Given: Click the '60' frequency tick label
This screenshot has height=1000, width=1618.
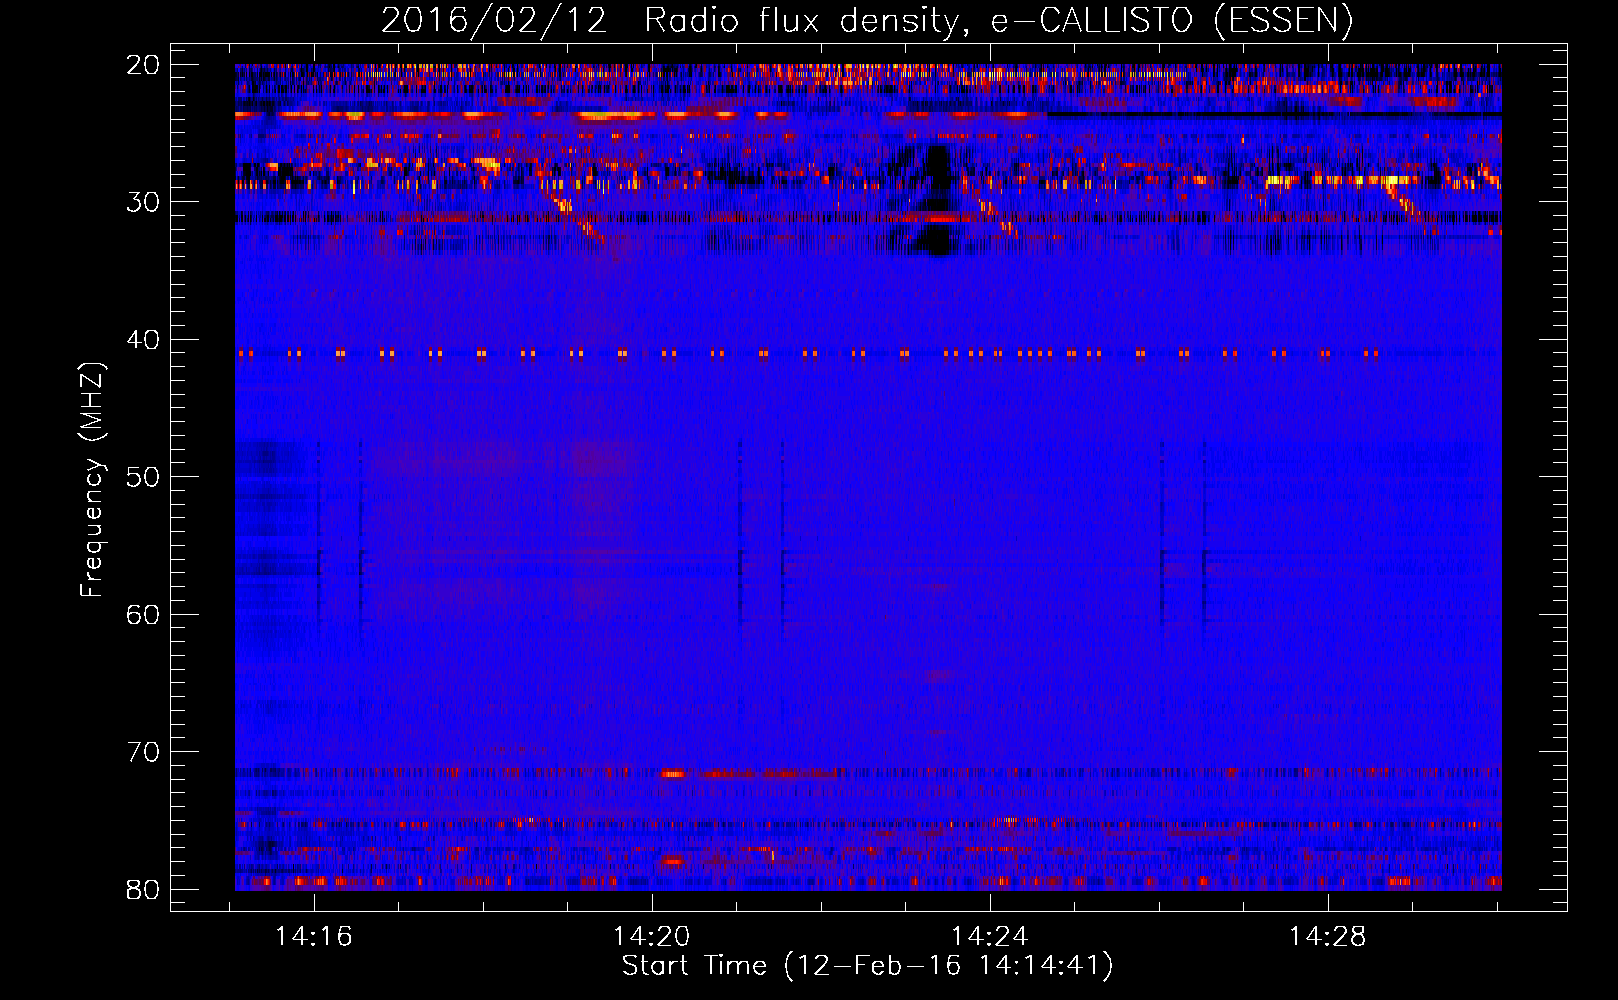Looking at the screenshot, I should click(x=143, y=614).
